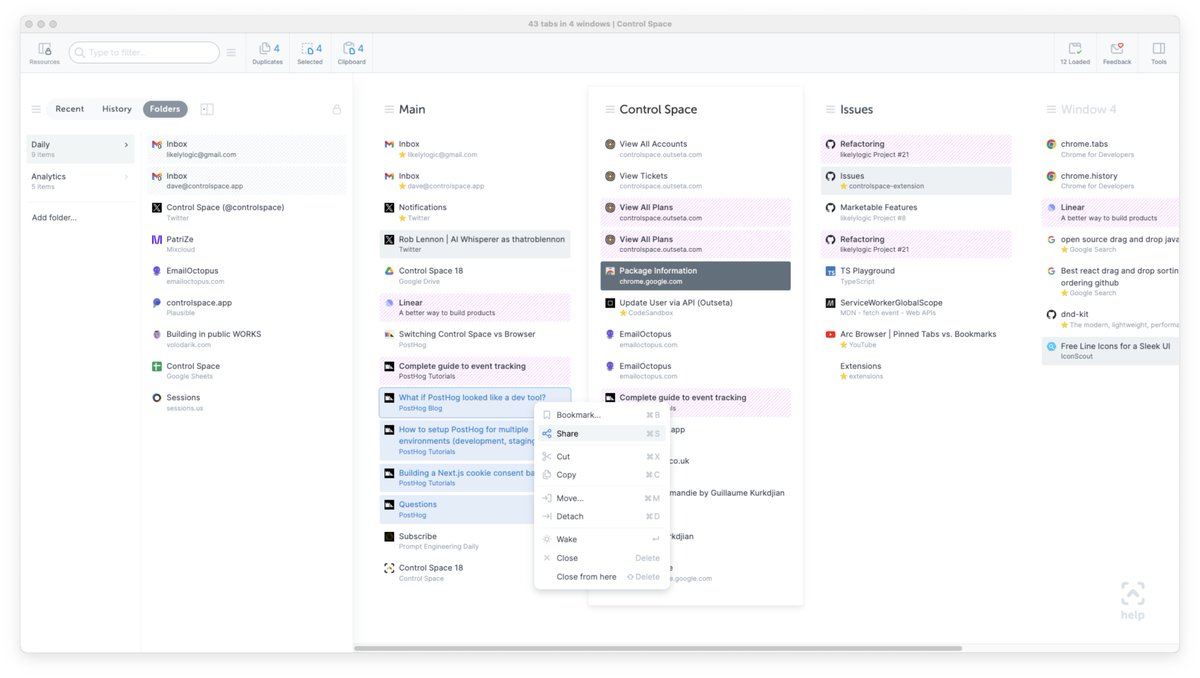
Task: Choose Detach in the context menu
Action: click(x=602, y=517)
